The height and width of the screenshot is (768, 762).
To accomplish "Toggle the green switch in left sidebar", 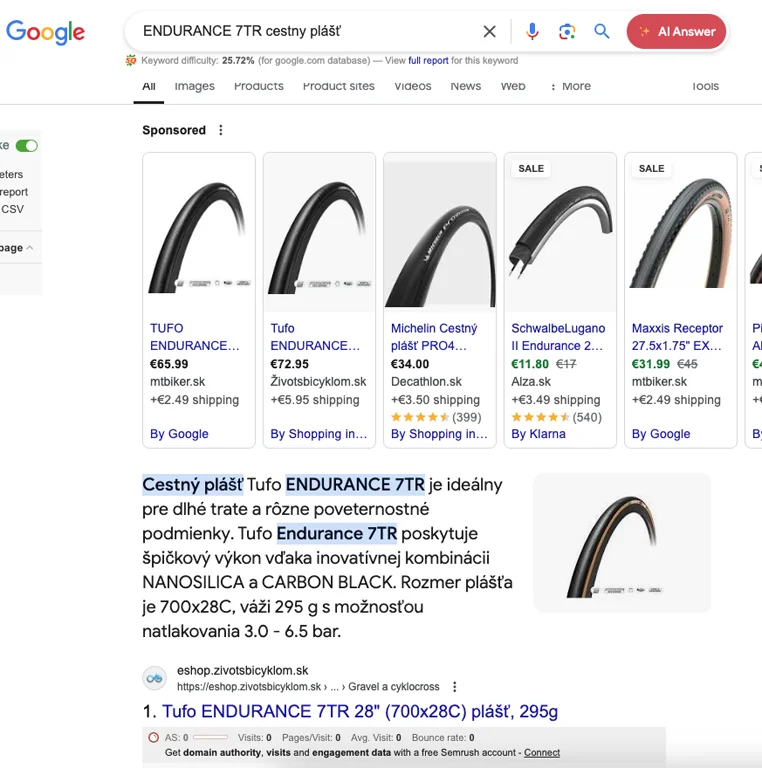I will point(27,146).
